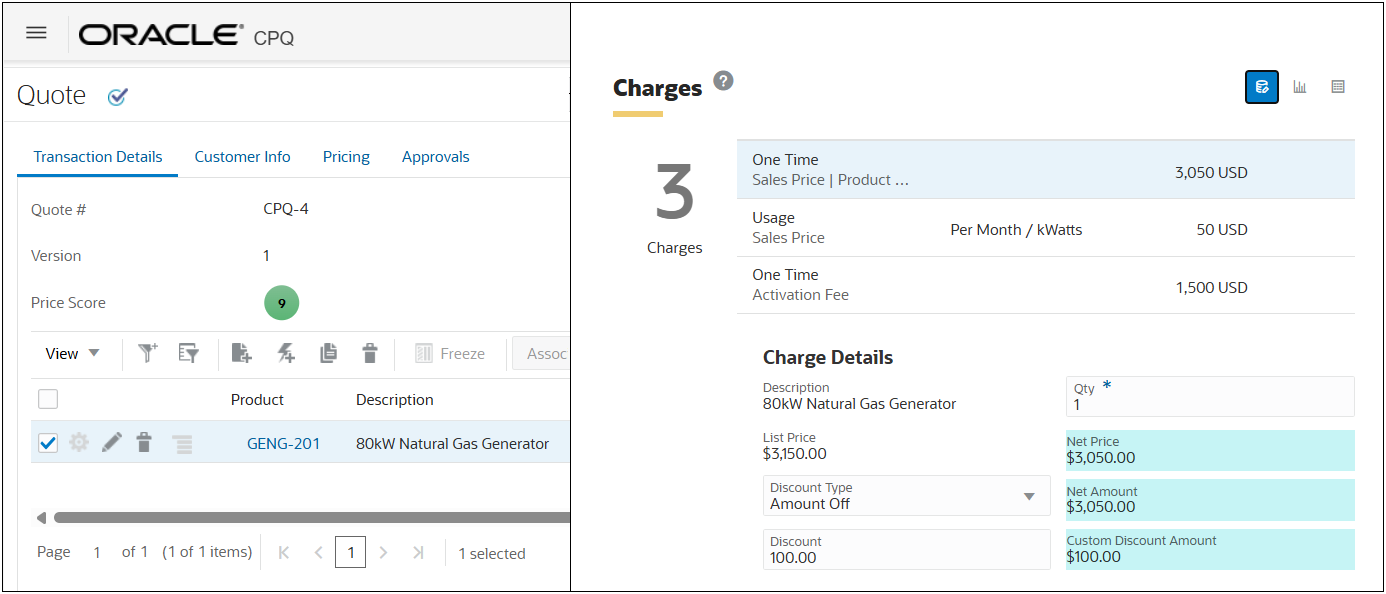Expand the View dropdown menu
Screen dimensions: 1386x594
73,353
